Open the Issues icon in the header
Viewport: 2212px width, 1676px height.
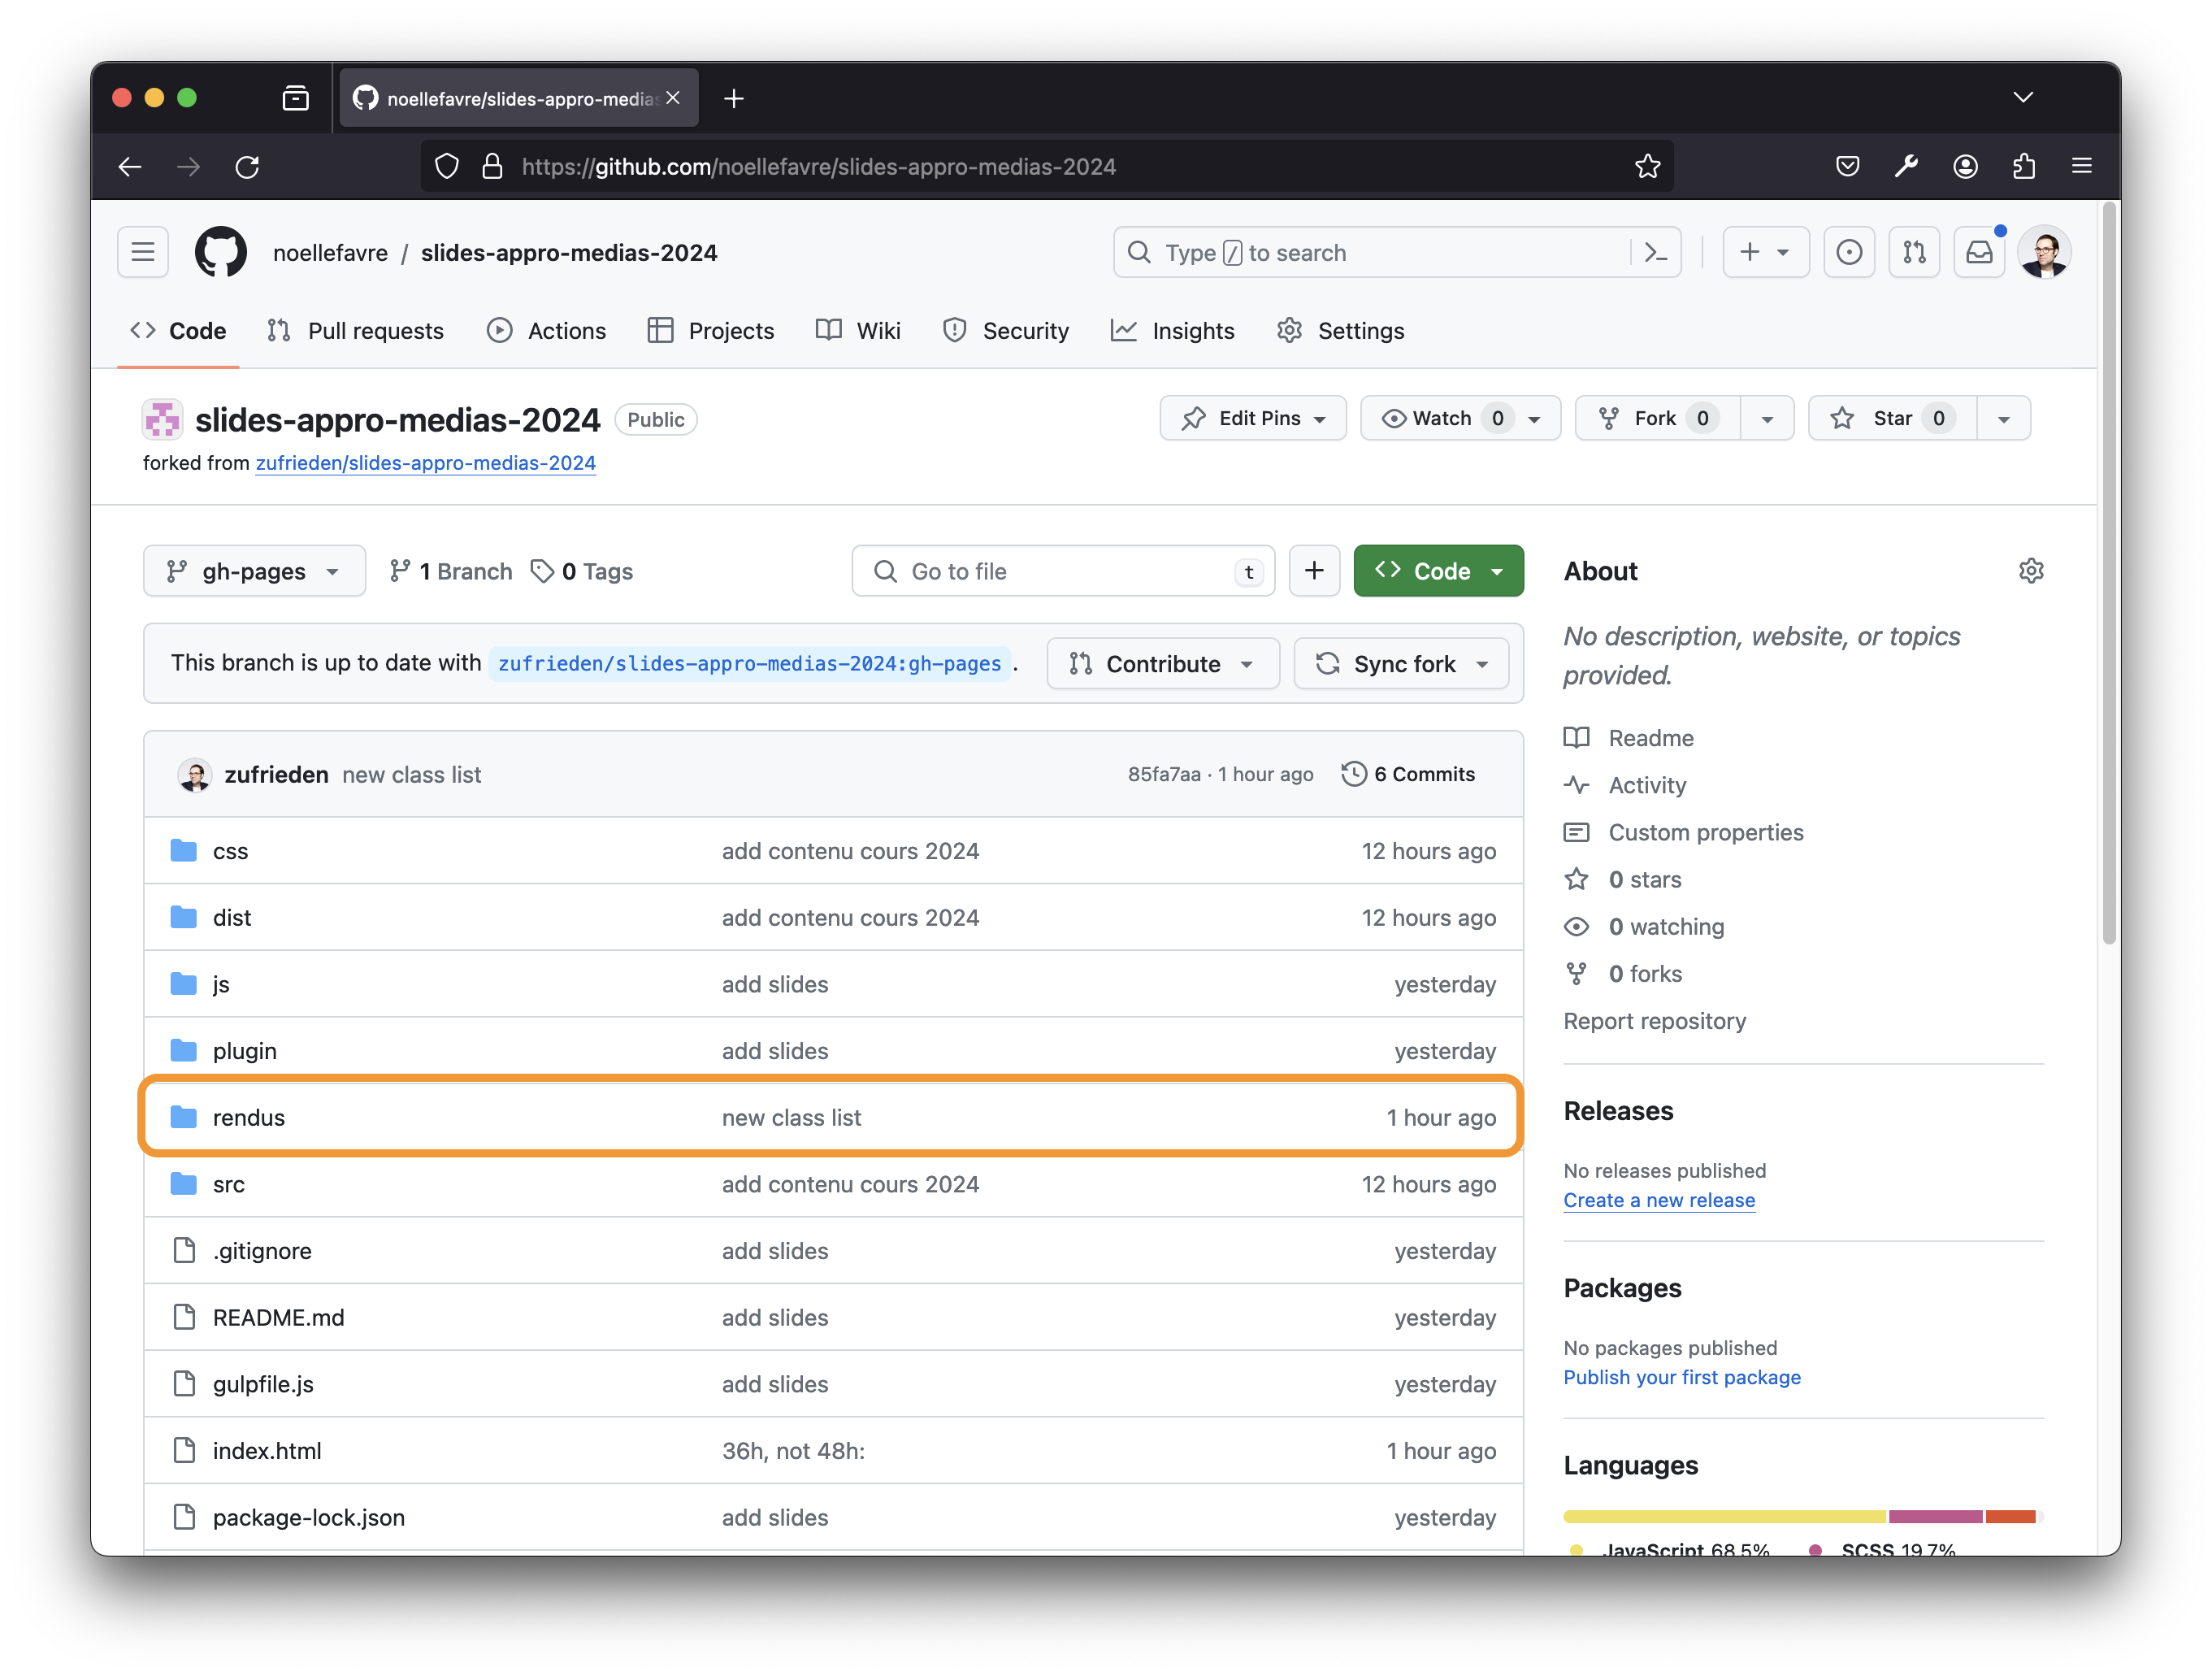1849,252
